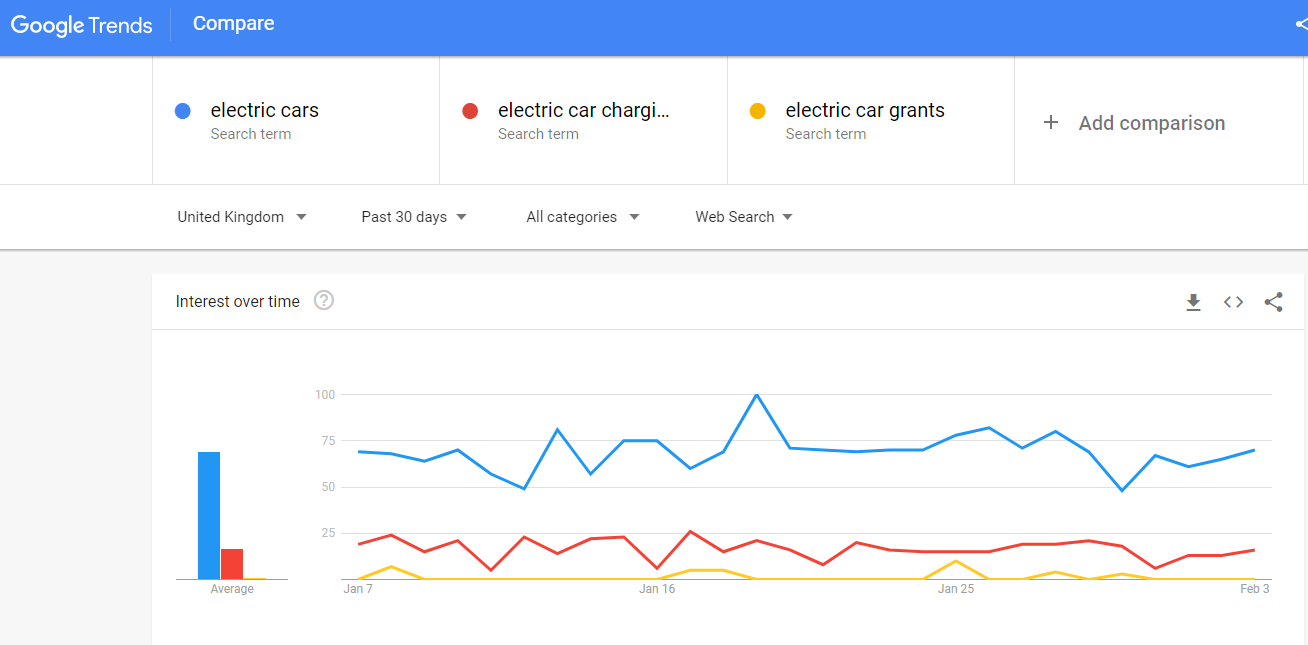Click the blue dot for electric cars
This screenshot has width=1308, height=645.
[x=182, y=111]
